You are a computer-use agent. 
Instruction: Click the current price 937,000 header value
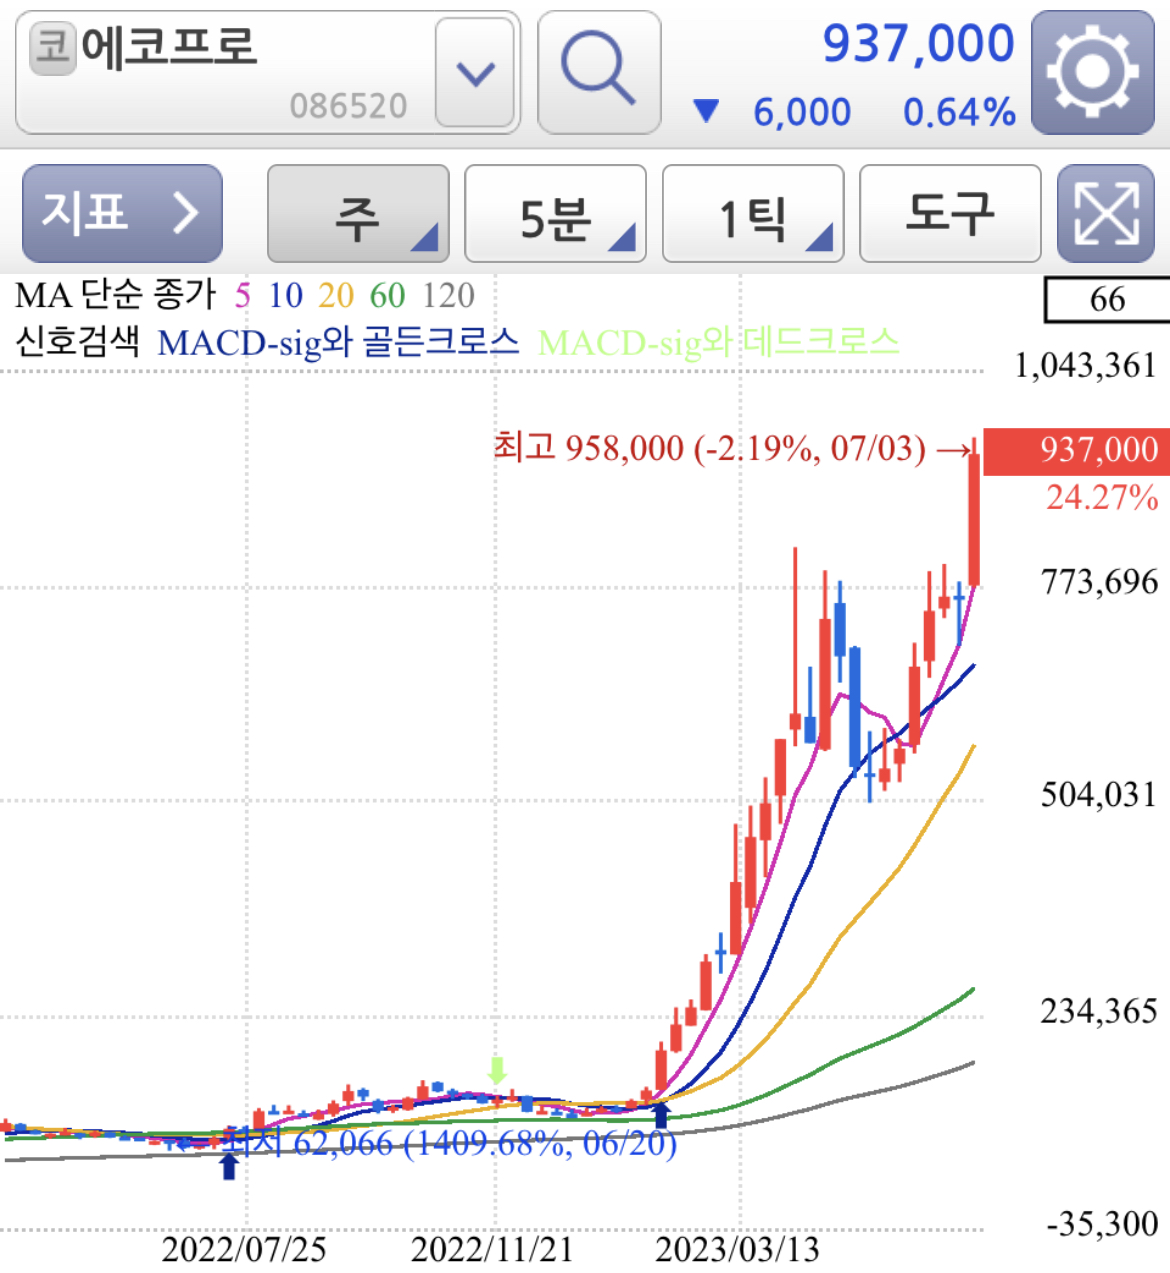(918, 44)
